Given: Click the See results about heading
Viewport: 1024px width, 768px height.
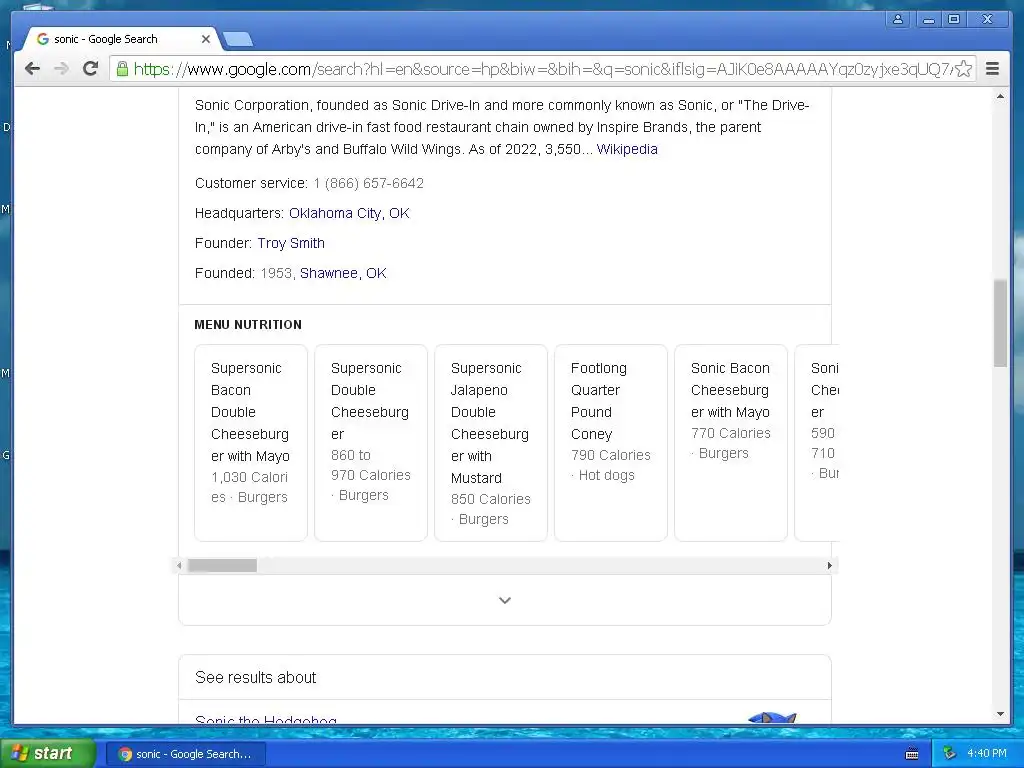Looking at the screenshot, I should (x=255, y=677).
